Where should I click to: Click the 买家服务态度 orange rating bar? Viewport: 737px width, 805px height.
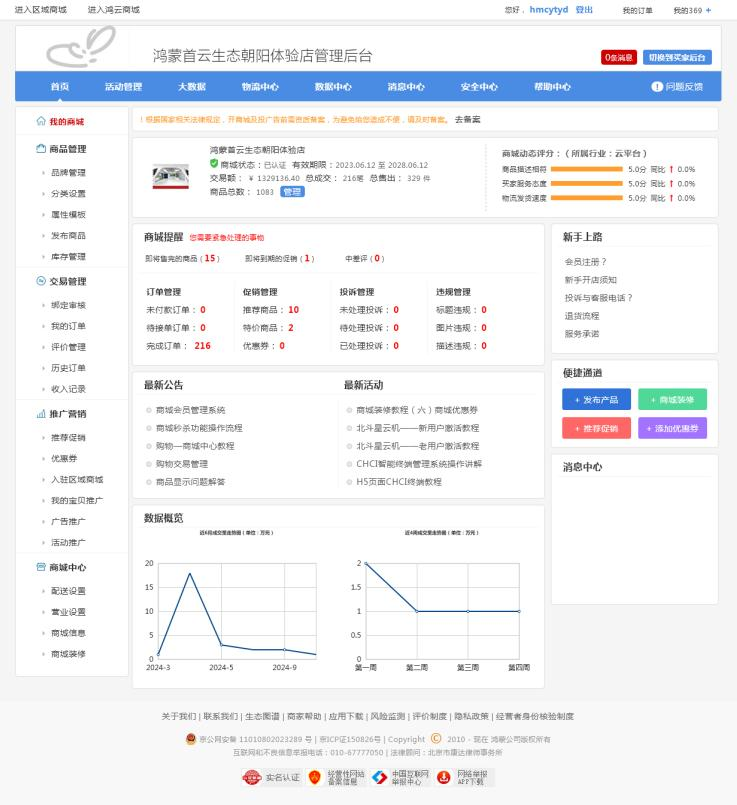pos(587,183)
